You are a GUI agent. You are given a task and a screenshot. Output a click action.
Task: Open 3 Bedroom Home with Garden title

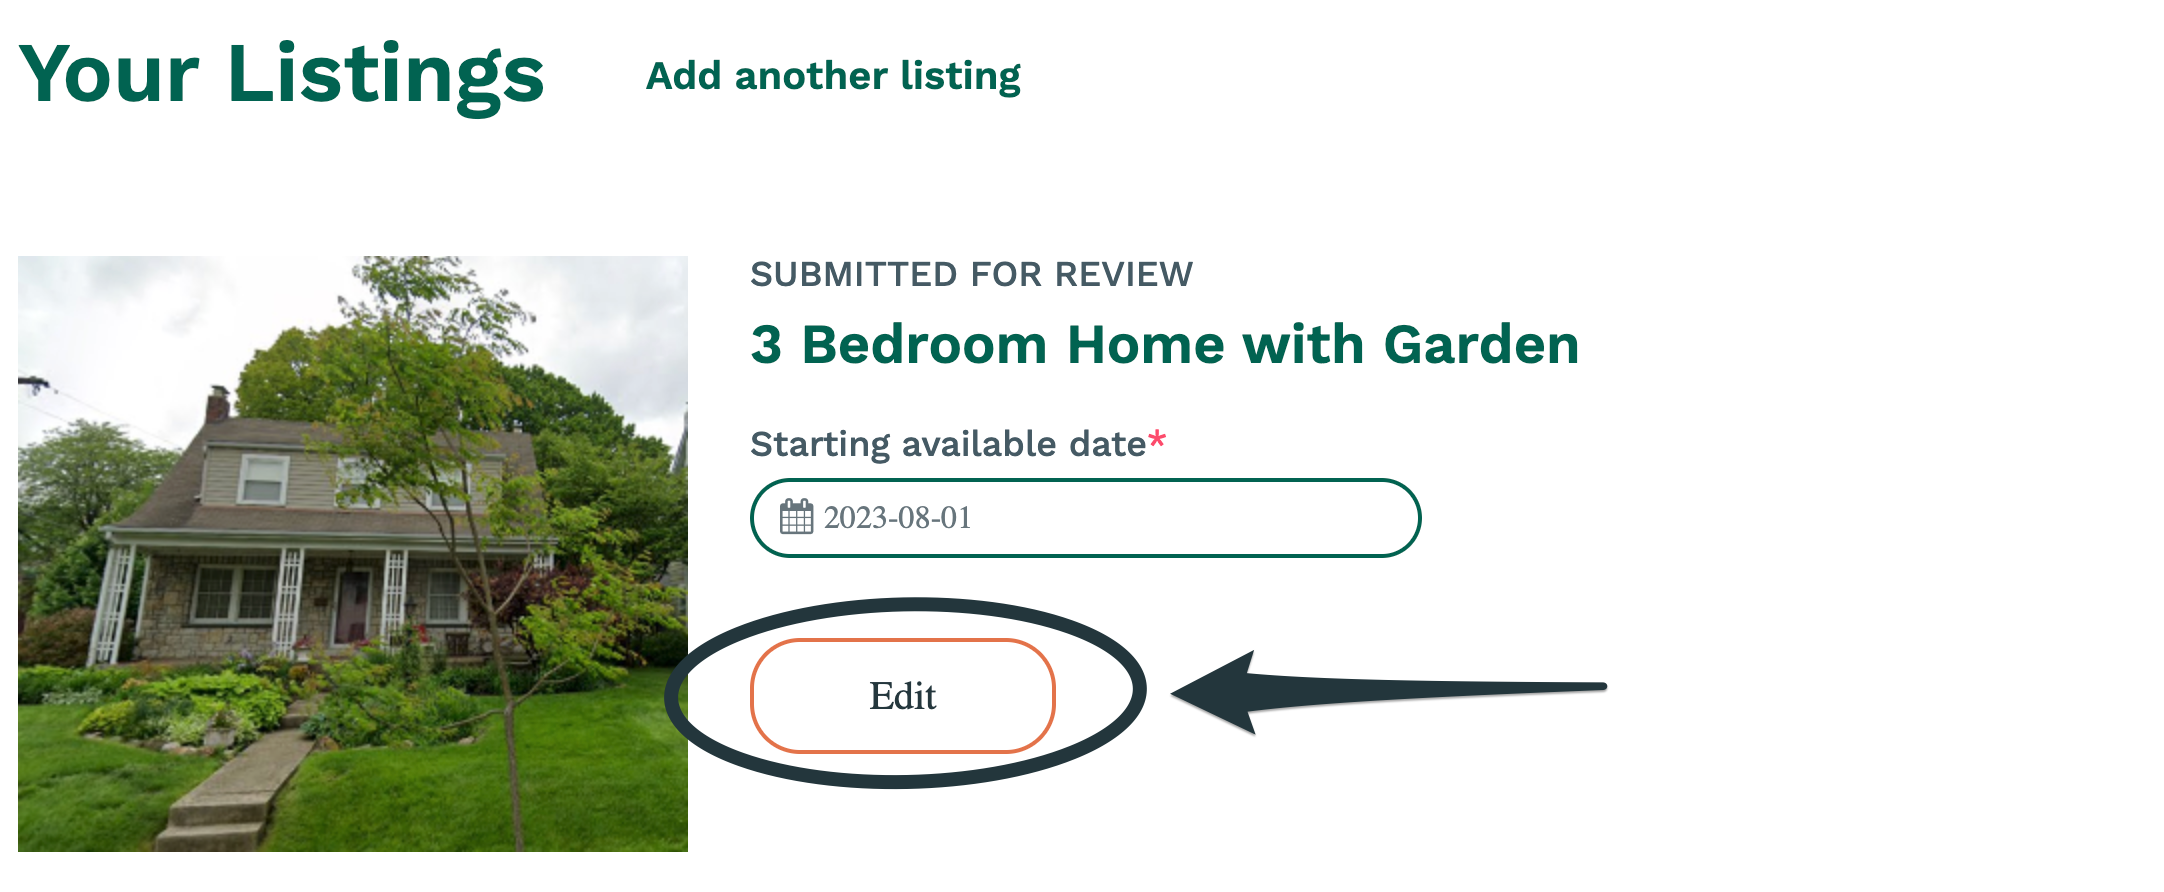point(1165,345)
